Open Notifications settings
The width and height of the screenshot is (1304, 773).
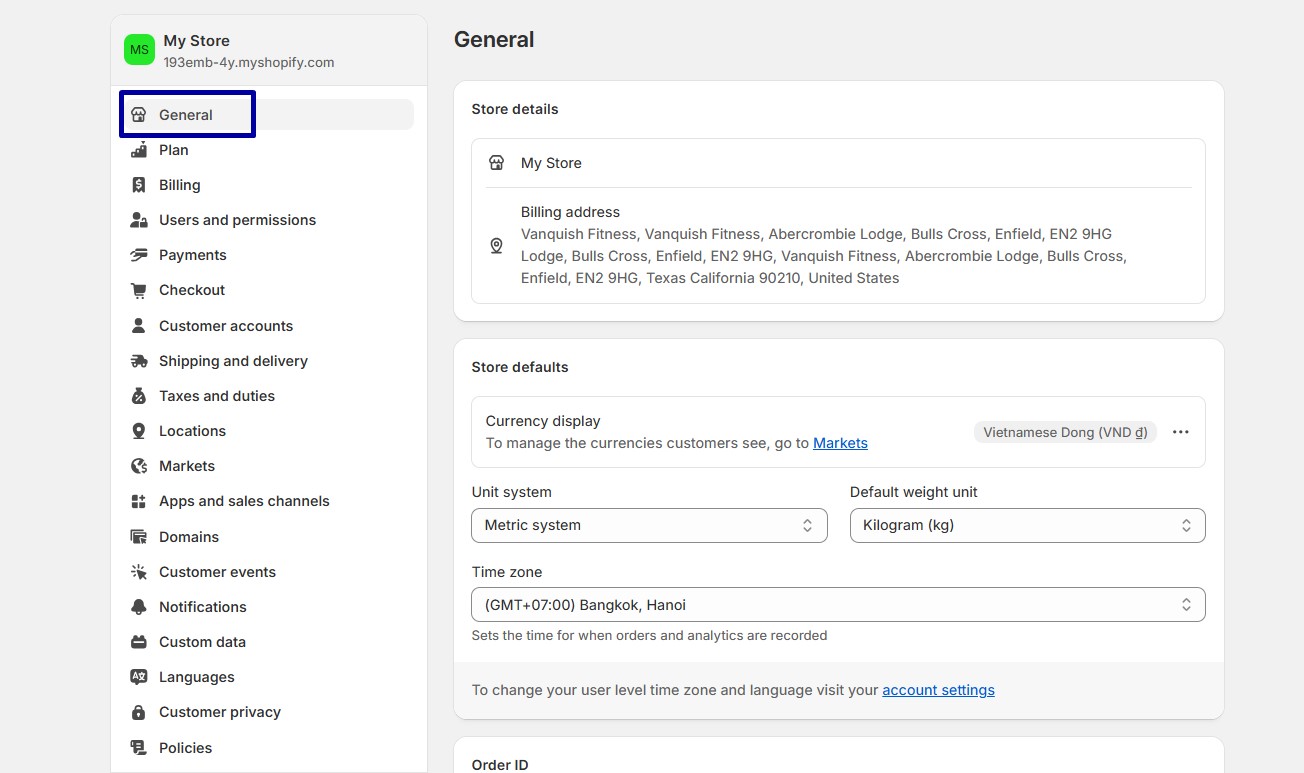click(268, 607)
